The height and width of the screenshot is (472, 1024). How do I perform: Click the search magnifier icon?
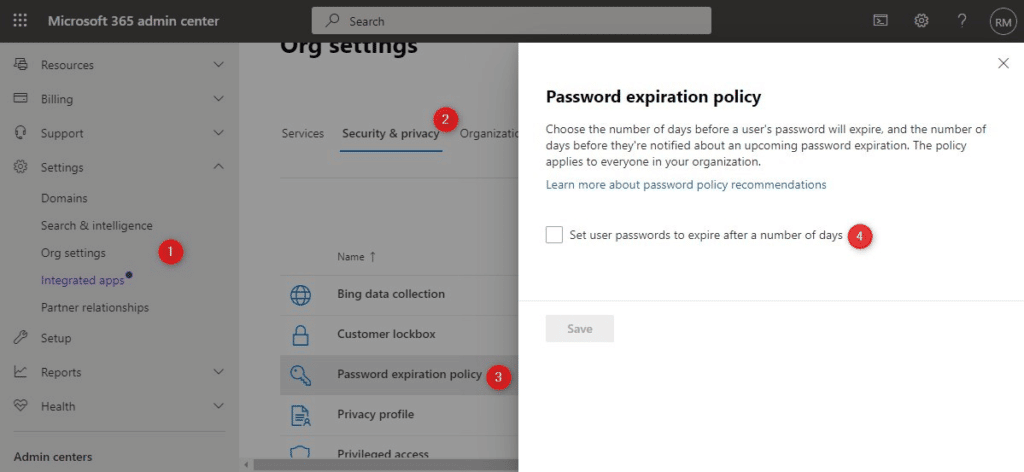[332, 21]
